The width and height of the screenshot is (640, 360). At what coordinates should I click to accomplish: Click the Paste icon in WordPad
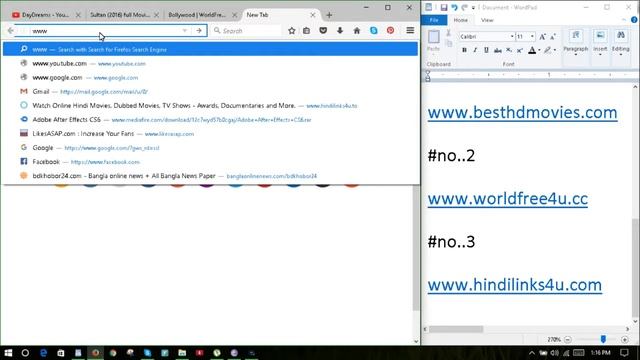pos(433,37)
